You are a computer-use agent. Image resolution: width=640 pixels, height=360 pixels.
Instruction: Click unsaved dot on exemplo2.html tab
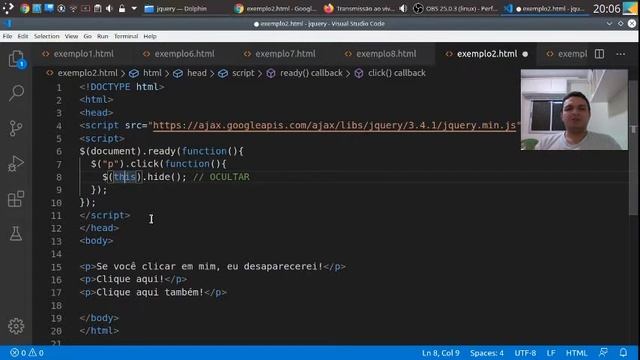coord(525,54)
